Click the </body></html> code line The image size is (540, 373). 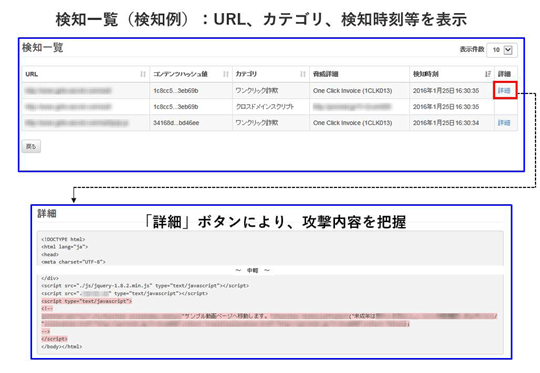[62, 346]
